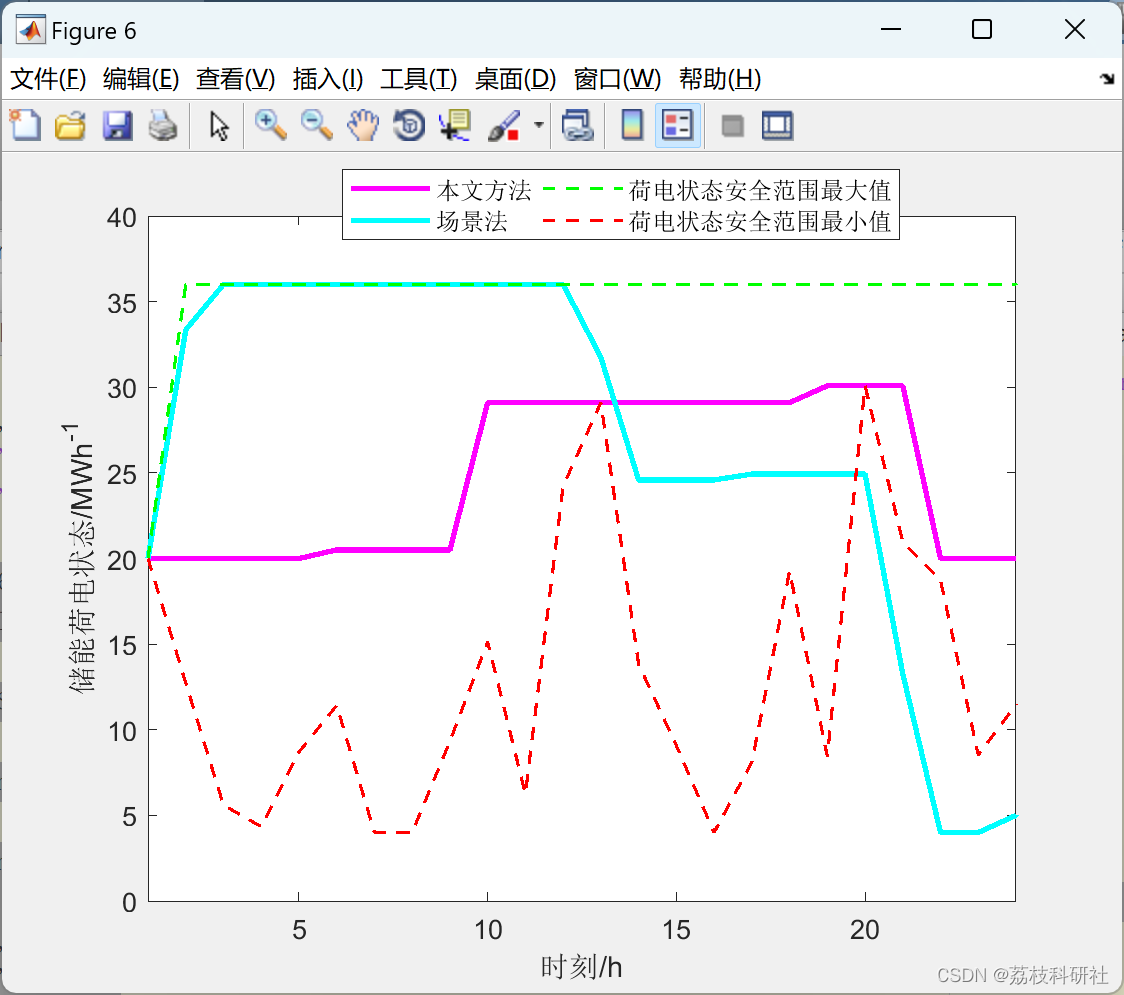Image resolution: width=1124 pixels, height=995 pixels.
Task: Open the 文件(F) menu
Action: click(x=48, y=79)
